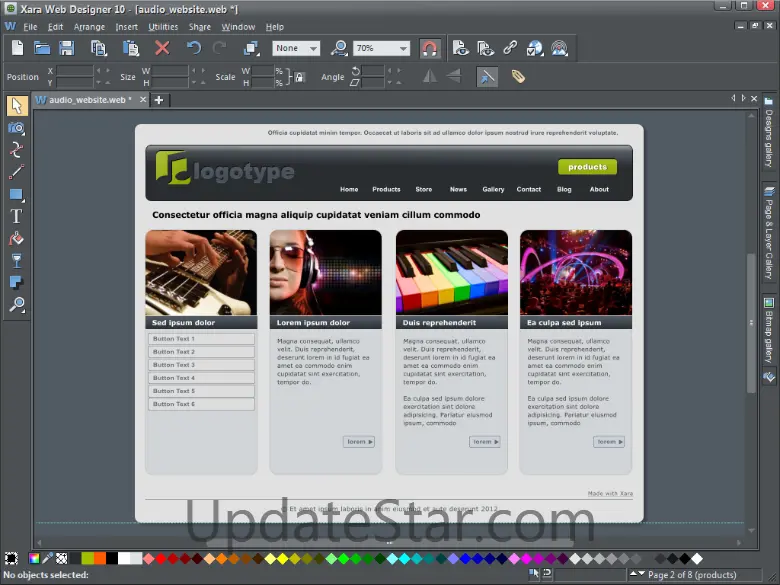Open the Arrange menu
This screenshot has width=780, height=585.
(x=89, y=27)
